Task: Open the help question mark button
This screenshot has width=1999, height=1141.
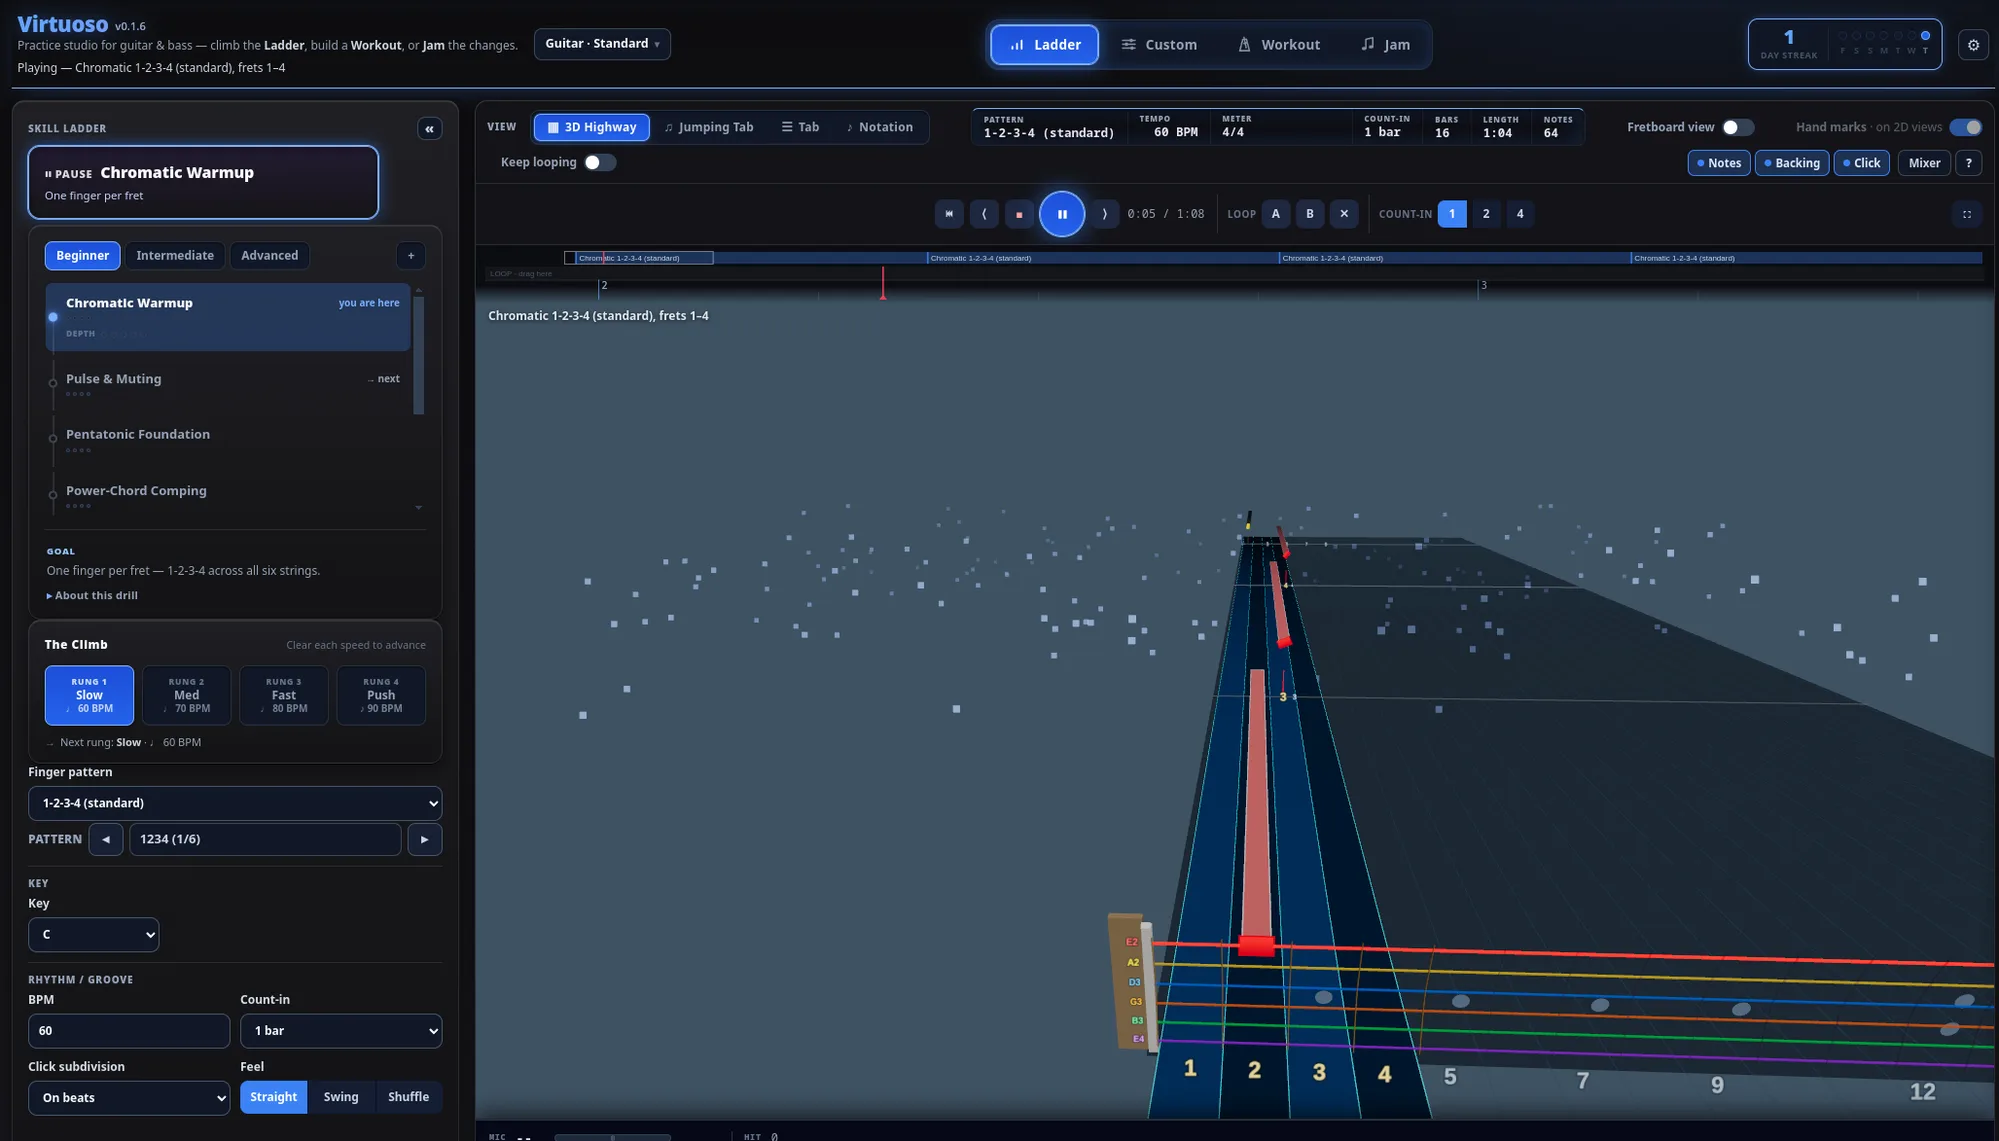Action: click(1969, 163)
